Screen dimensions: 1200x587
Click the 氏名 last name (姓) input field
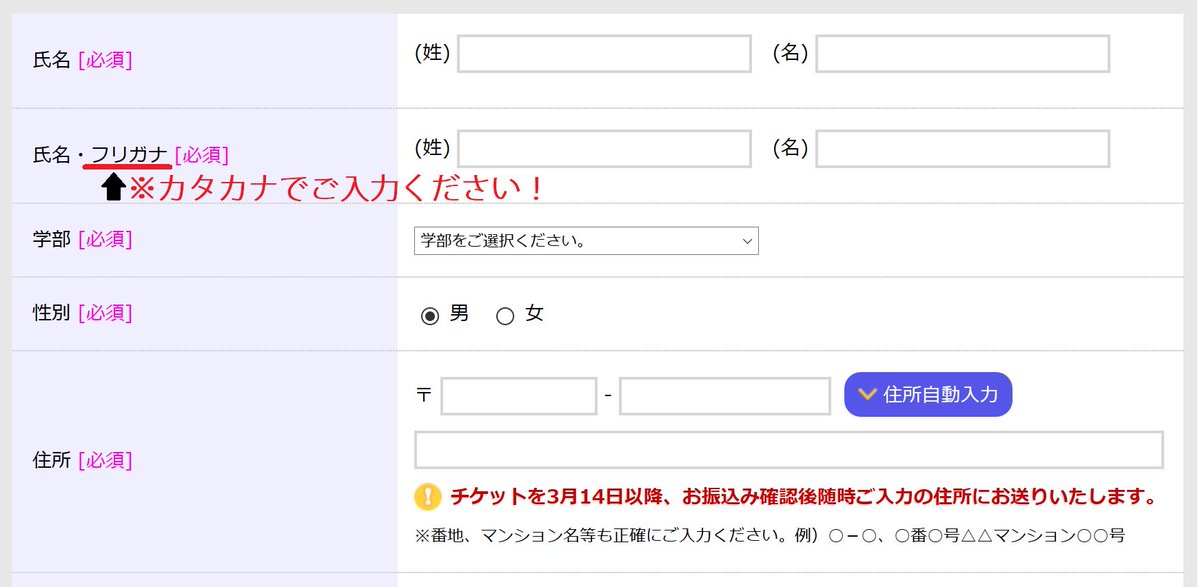coord(604,53)
